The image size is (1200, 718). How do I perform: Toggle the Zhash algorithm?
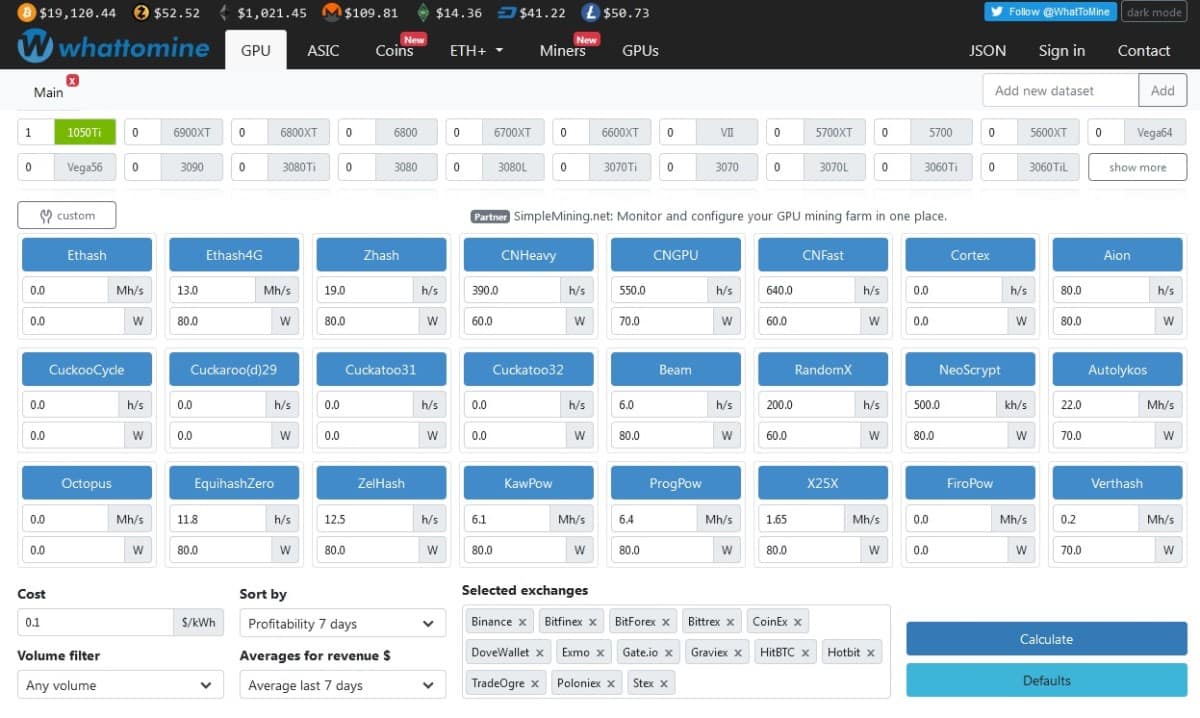tap(381, 255)
